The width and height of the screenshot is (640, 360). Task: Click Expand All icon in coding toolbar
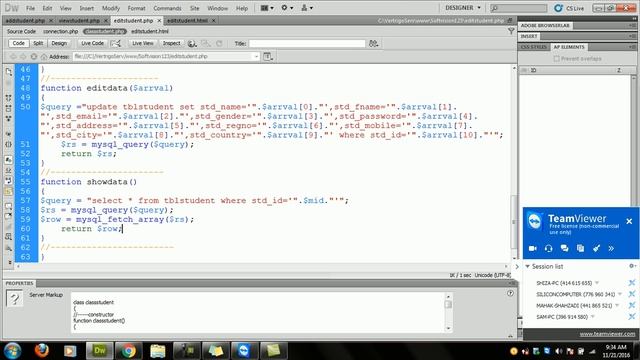click(9, 118)
